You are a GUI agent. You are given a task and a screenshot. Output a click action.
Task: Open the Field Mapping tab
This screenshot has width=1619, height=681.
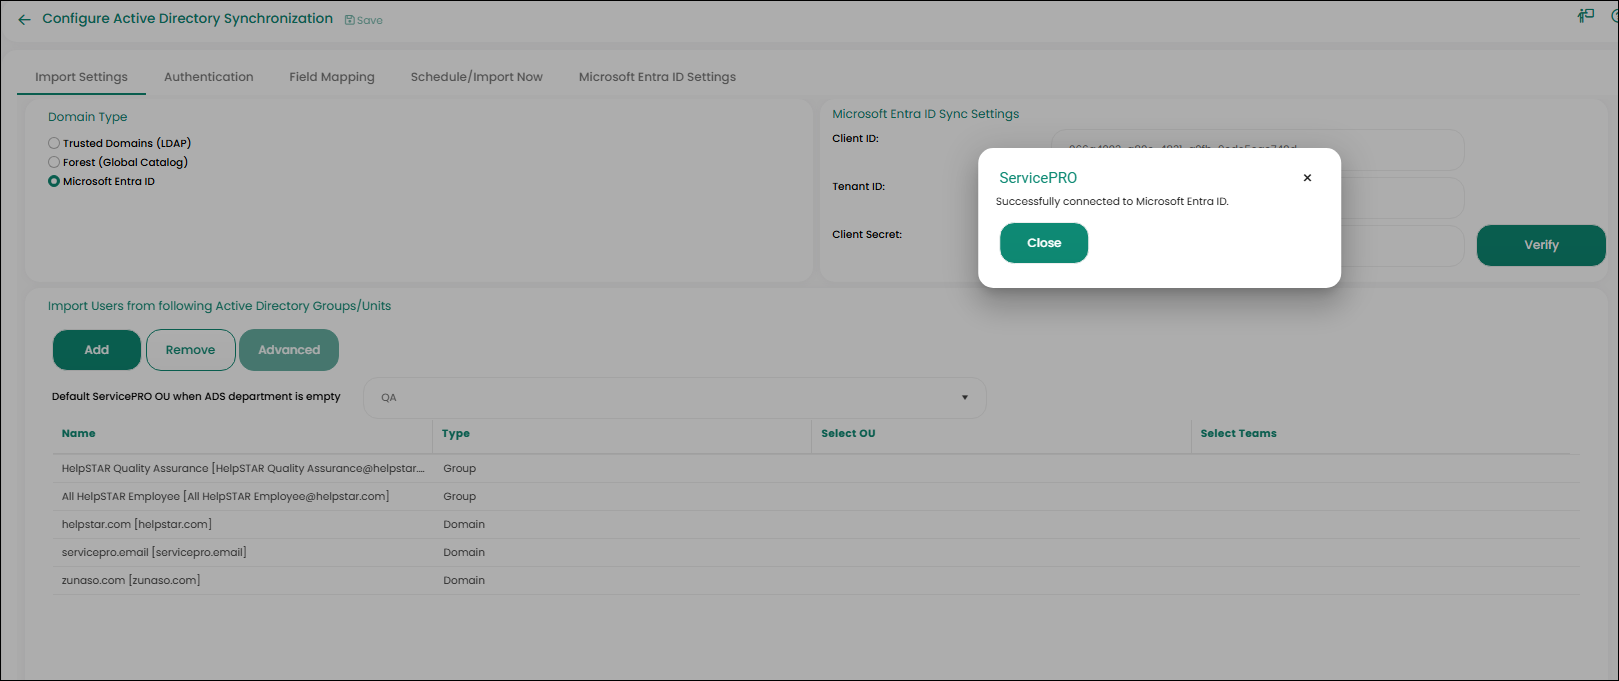[332, 77]
